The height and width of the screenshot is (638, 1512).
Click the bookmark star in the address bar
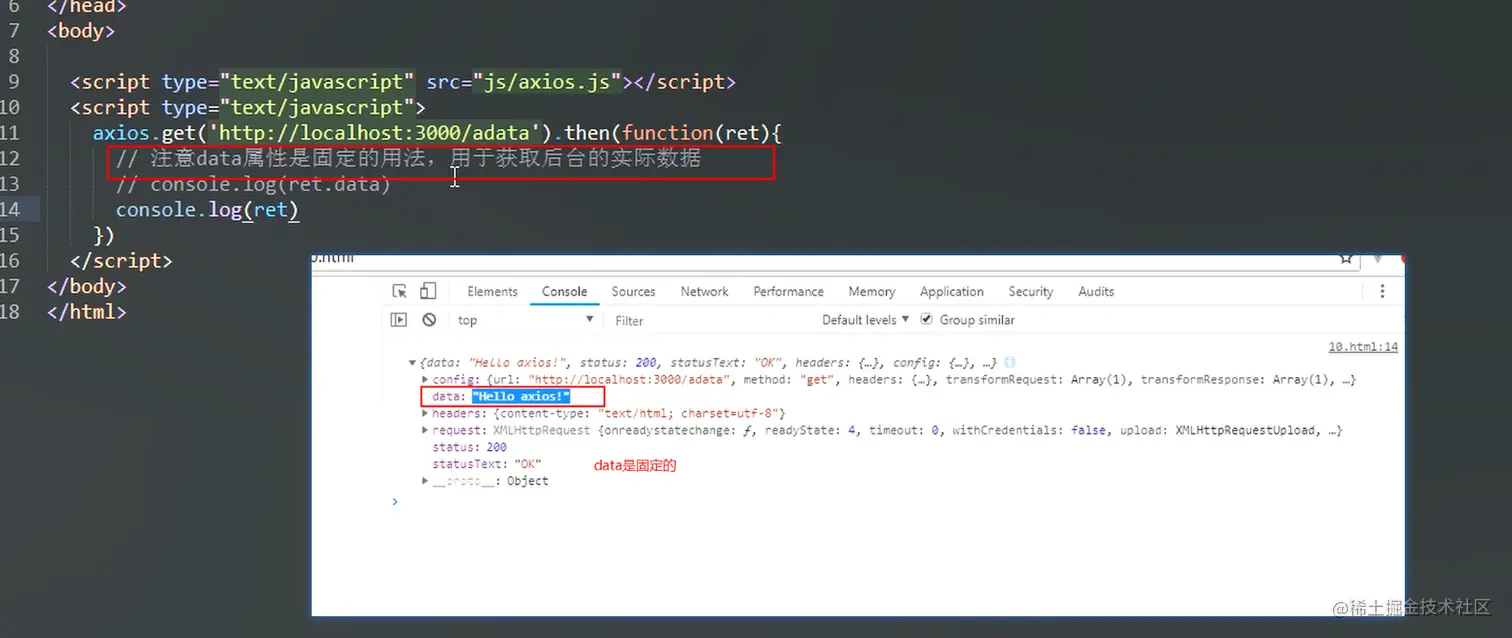click(x=1346, y=258)
